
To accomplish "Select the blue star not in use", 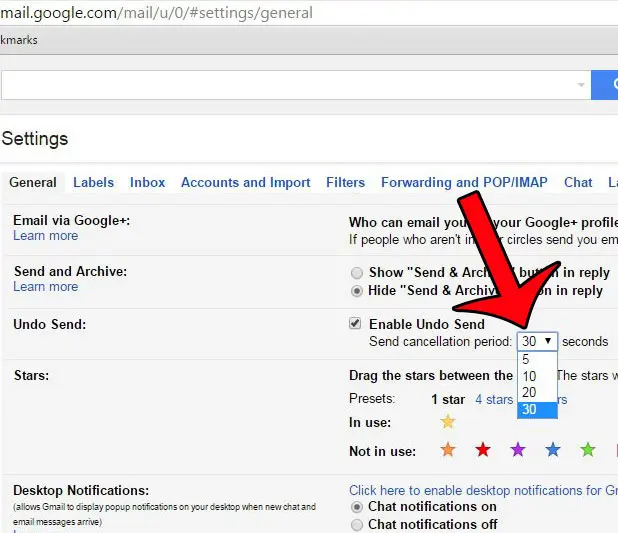I will 553,449.
